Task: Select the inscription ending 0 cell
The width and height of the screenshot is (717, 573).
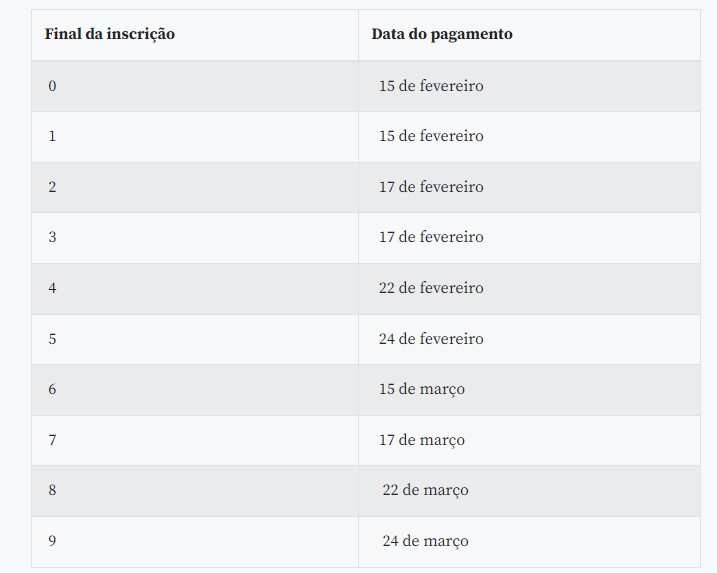Action: tap(53, 86)
